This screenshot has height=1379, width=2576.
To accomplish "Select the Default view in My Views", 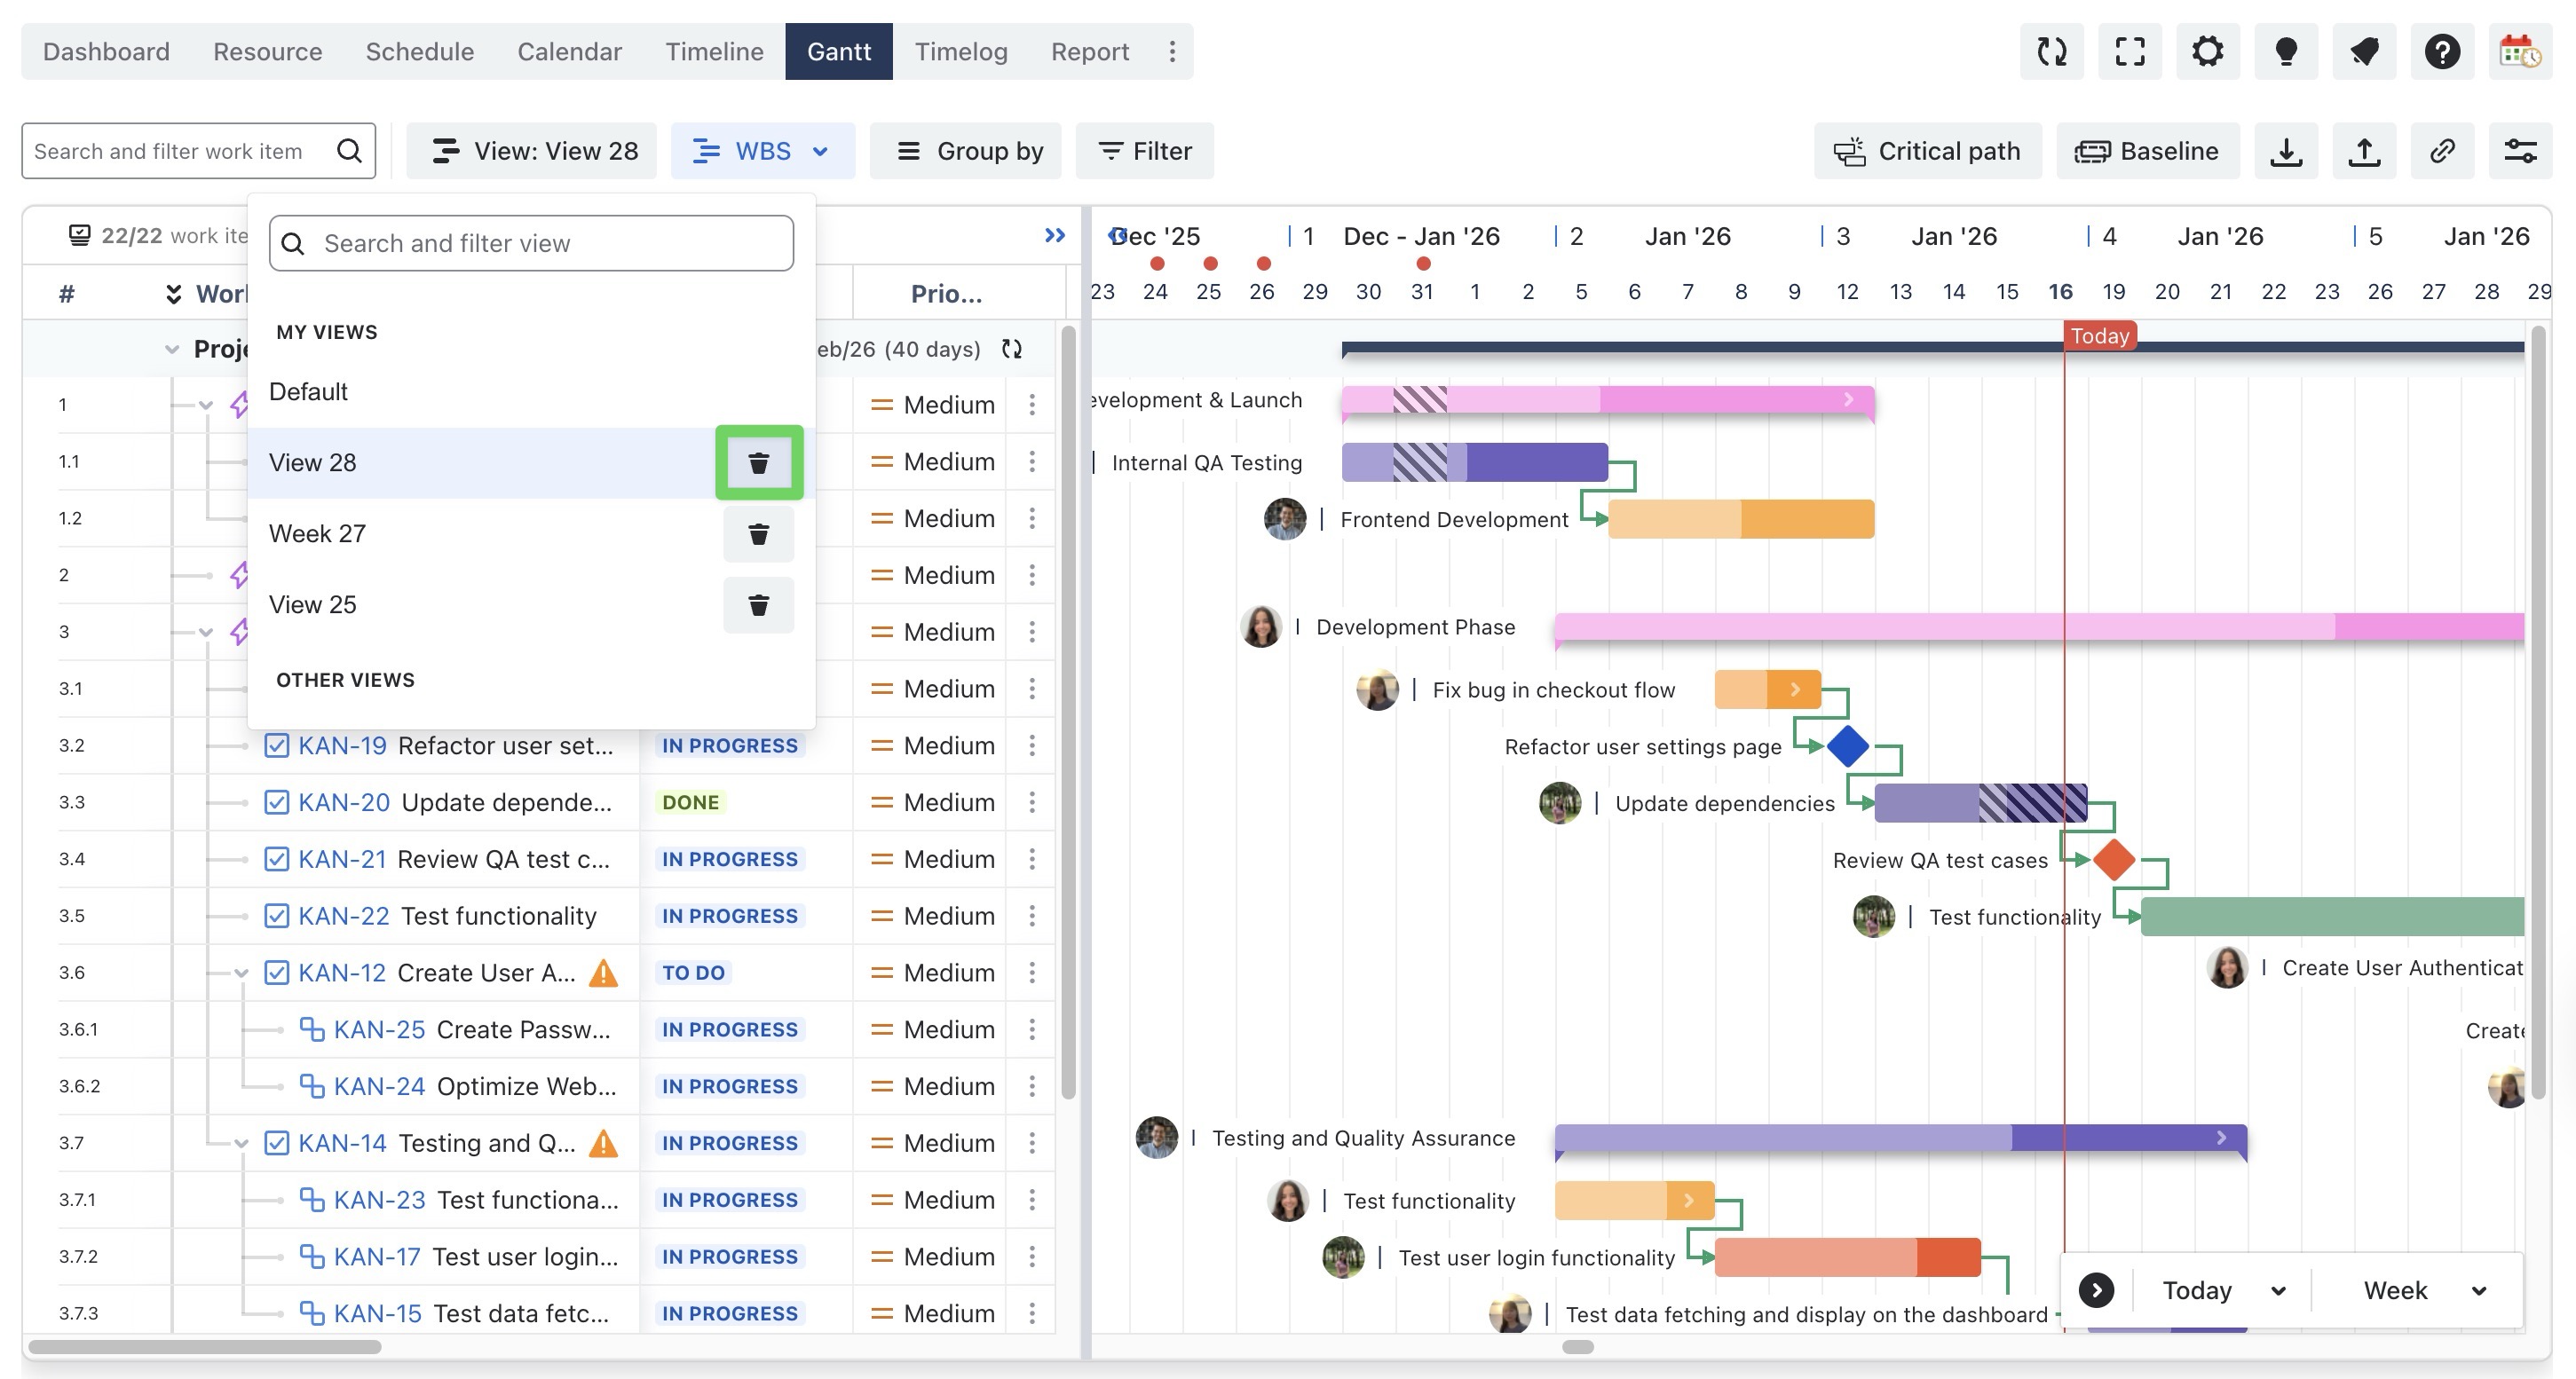I will (x=308, y=391).
